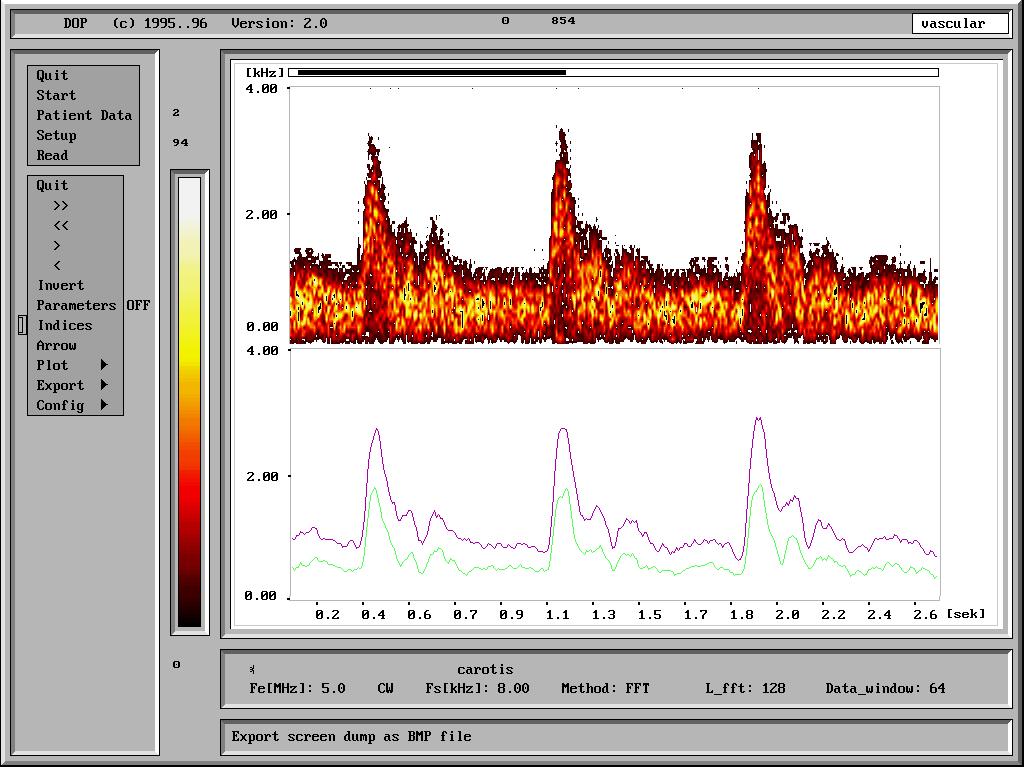
Task: Click the Plot menu label
Action: coord(52,365)
